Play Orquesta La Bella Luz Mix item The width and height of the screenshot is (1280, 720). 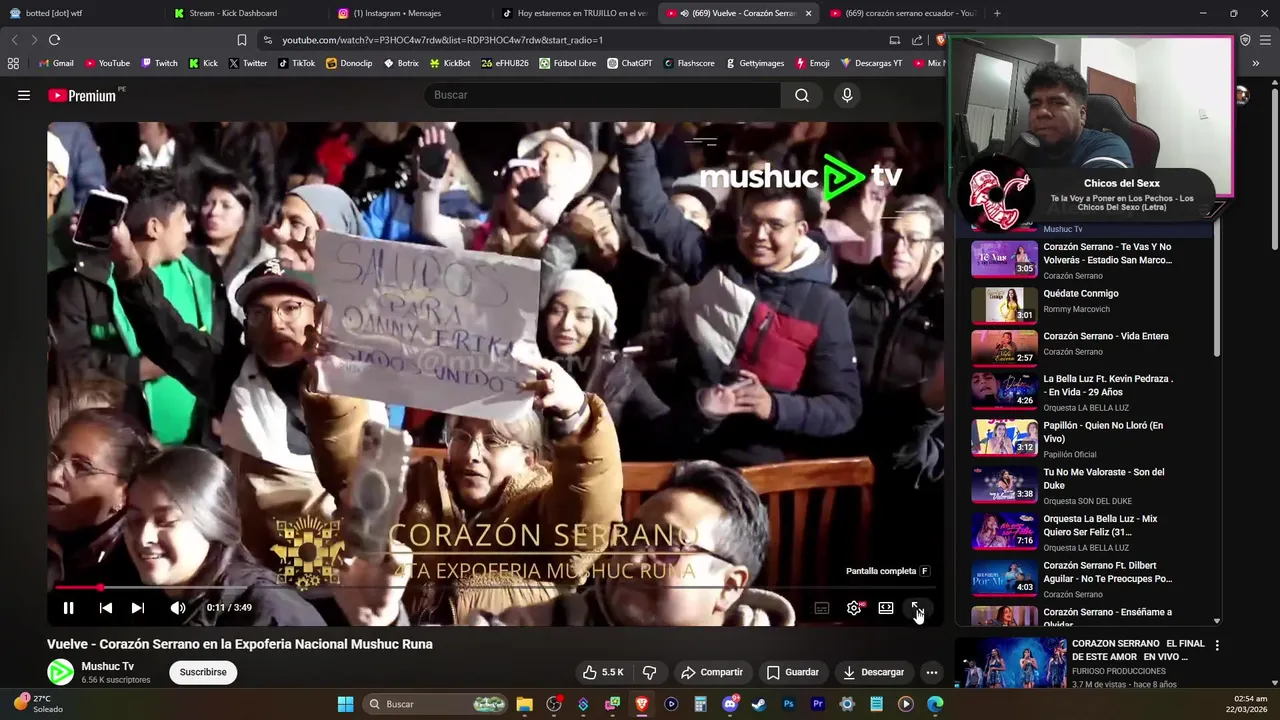[x=1090, y=532]
